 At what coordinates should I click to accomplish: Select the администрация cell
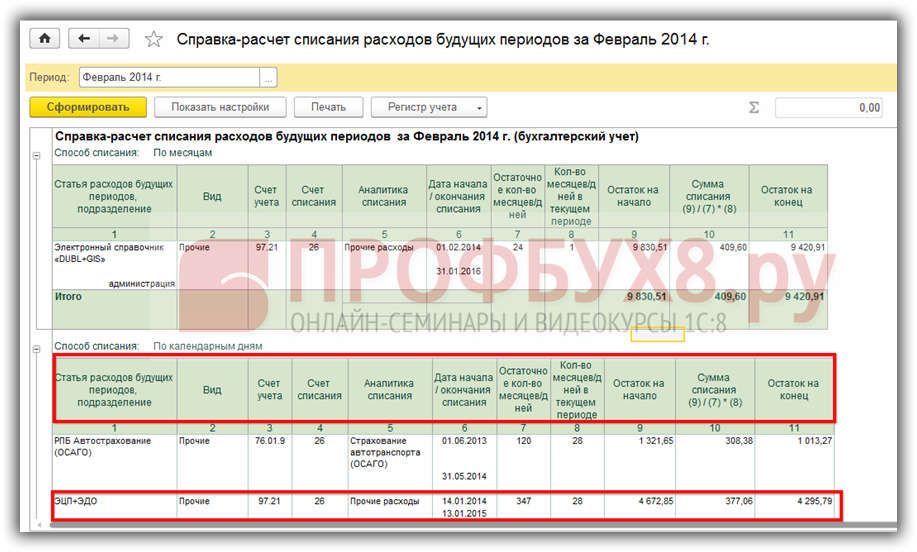coord(142,284)
